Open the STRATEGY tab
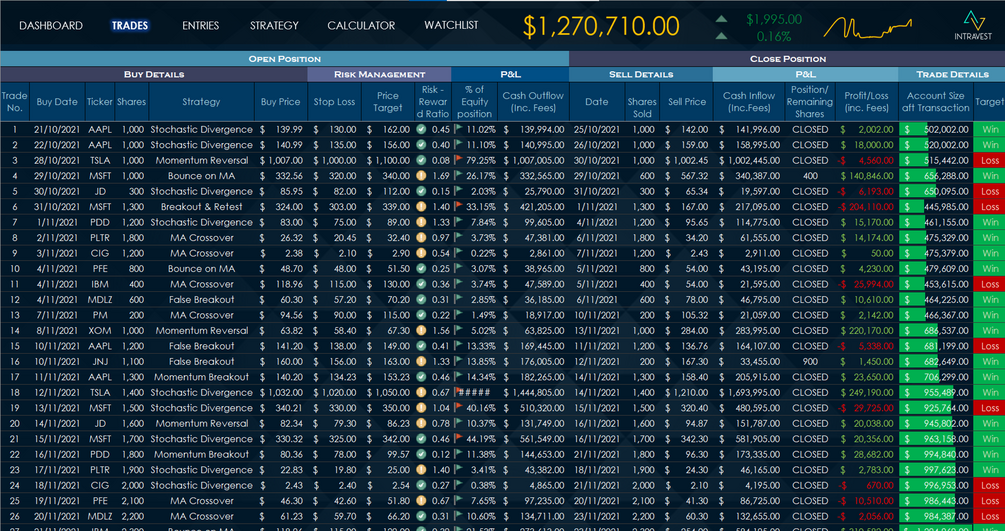The height and width of the screenshot is (531, 1005). click(x=274, y=26)
